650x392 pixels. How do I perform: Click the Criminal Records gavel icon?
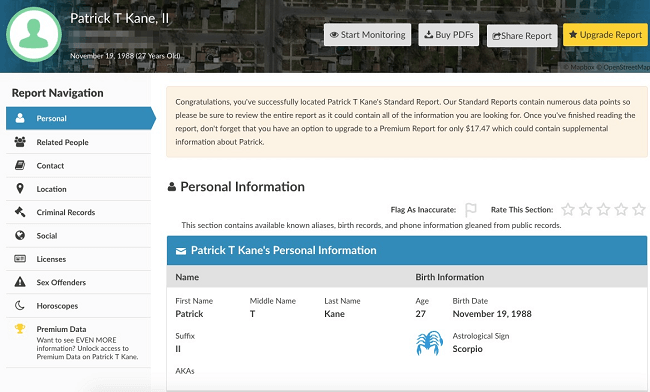pos(20,212)
